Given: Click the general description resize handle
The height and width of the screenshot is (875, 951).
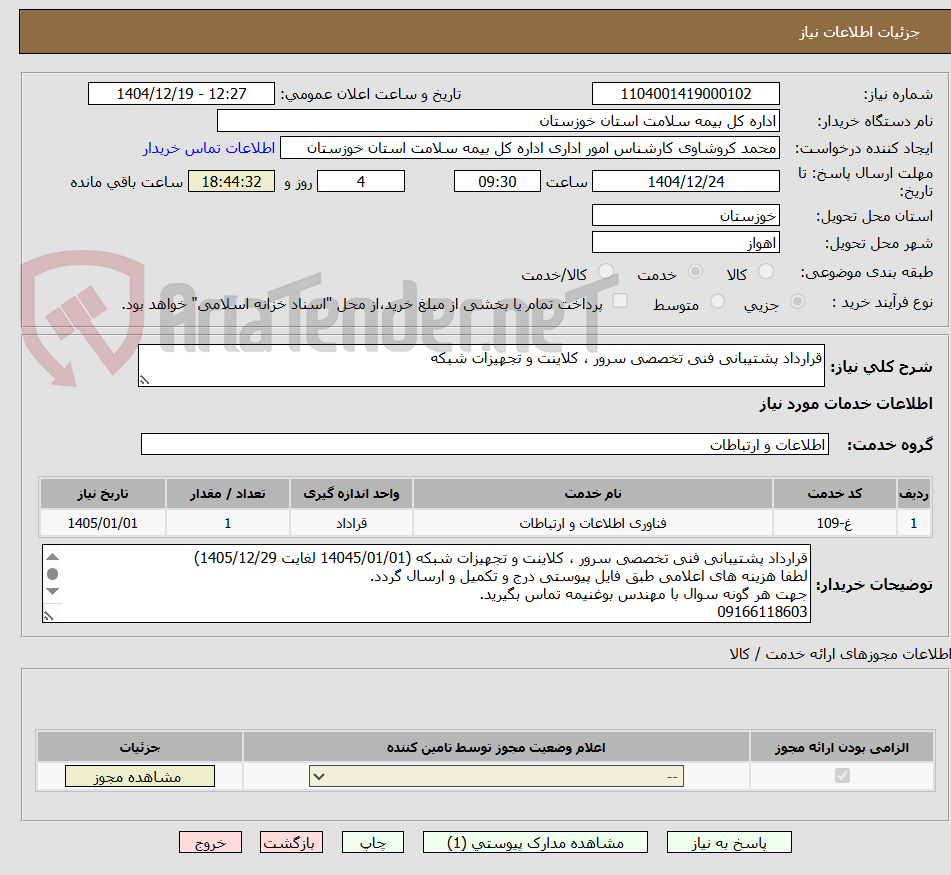Looking at the screenshot, I should [144, 380].
